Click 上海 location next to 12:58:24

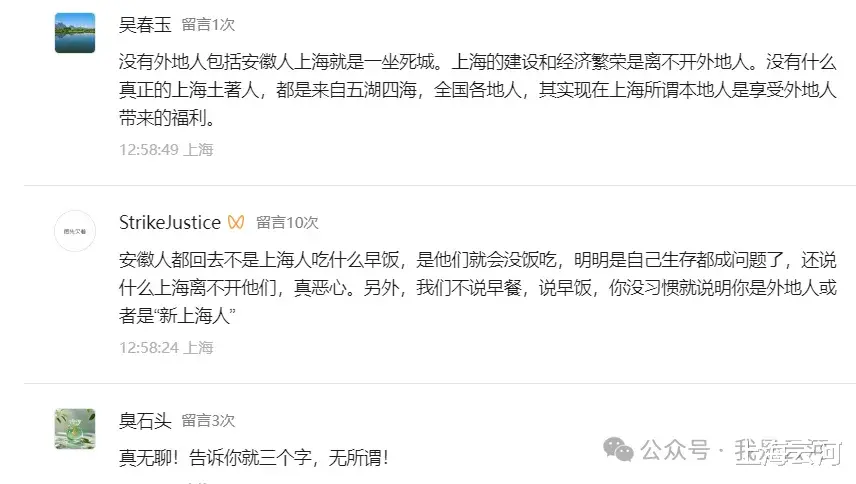pos(200,348)
